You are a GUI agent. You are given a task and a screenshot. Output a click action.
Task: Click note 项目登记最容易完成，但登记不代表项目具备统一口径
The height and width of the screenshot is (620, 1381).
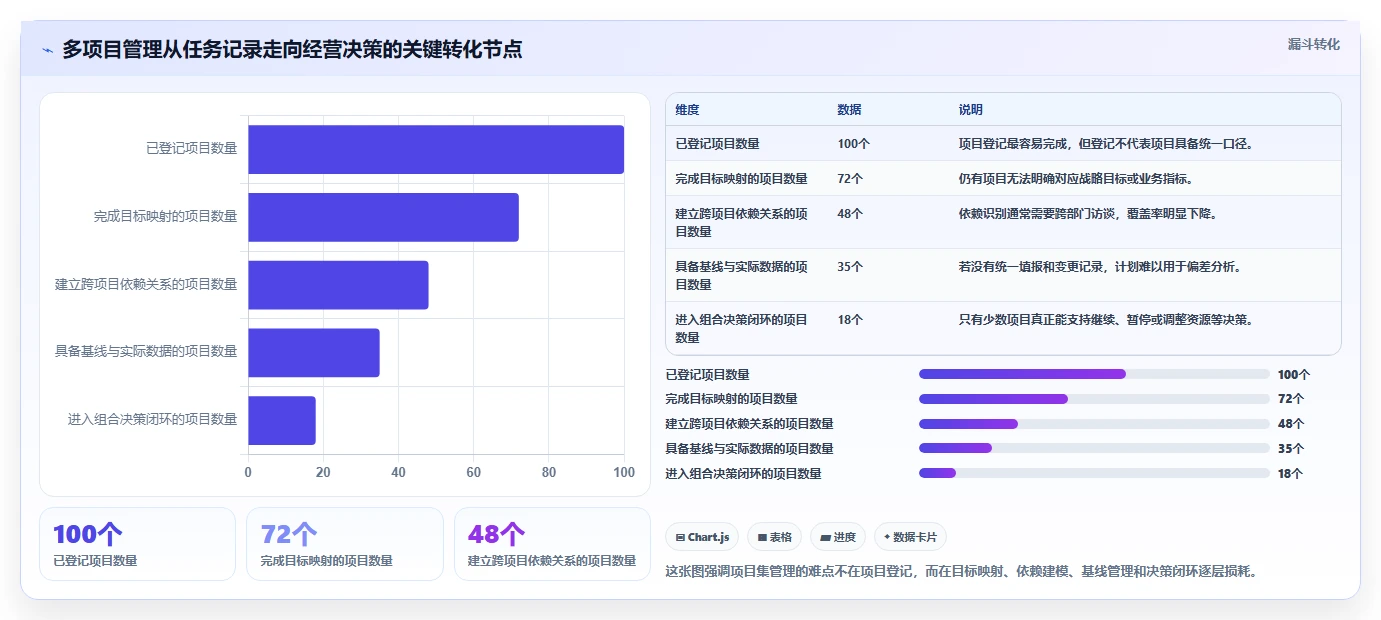1106,144
